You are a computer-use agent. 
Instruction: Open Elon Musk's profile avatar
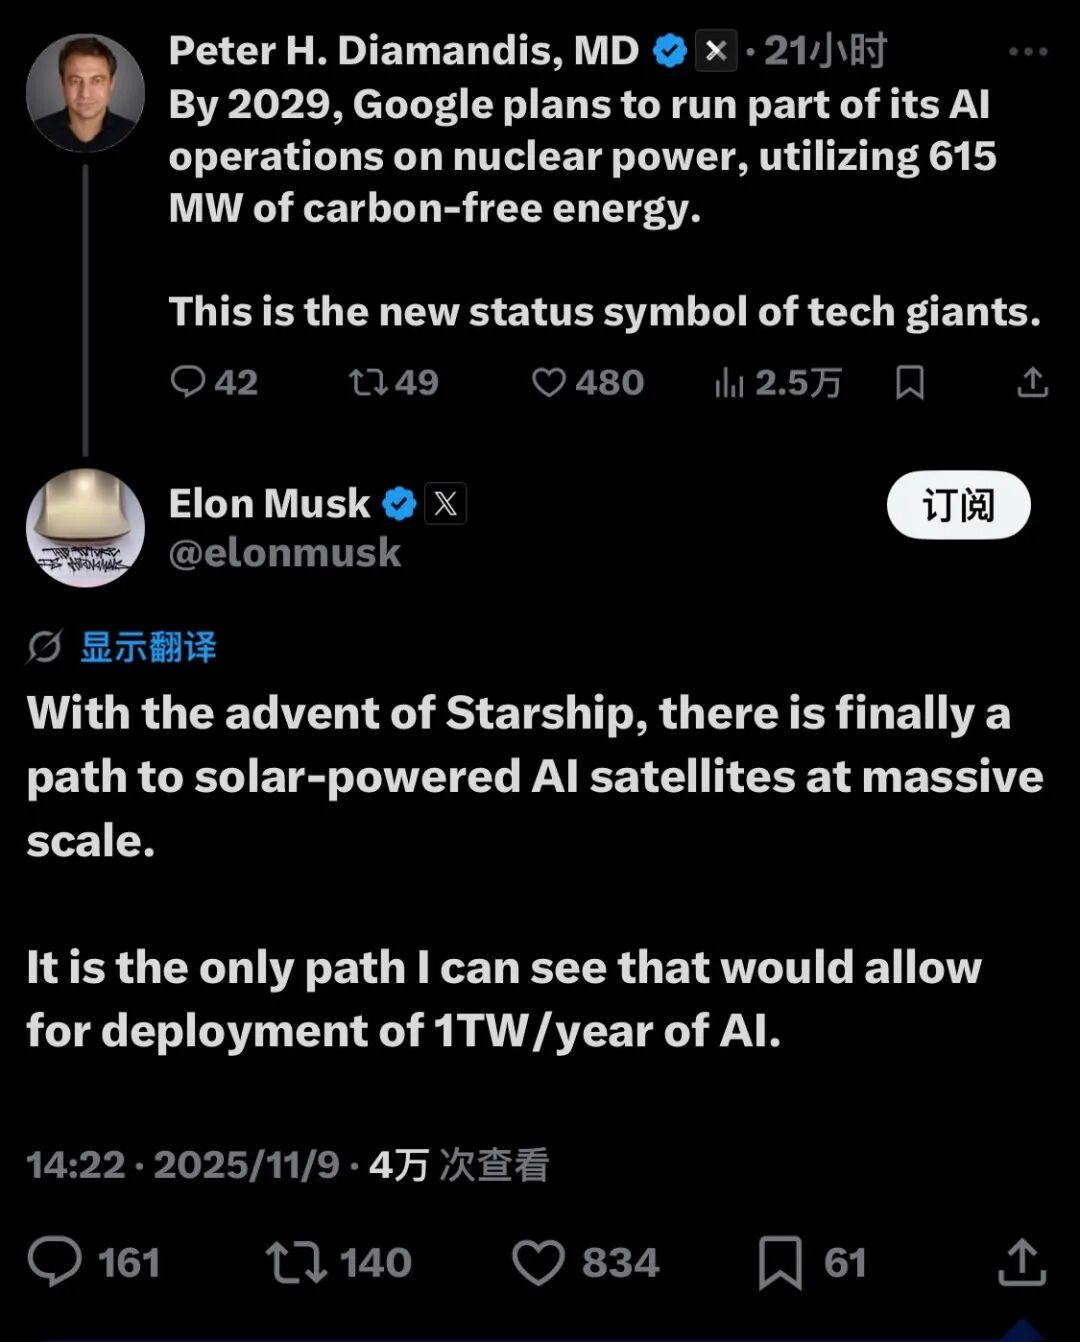click(x=85, y=527)
